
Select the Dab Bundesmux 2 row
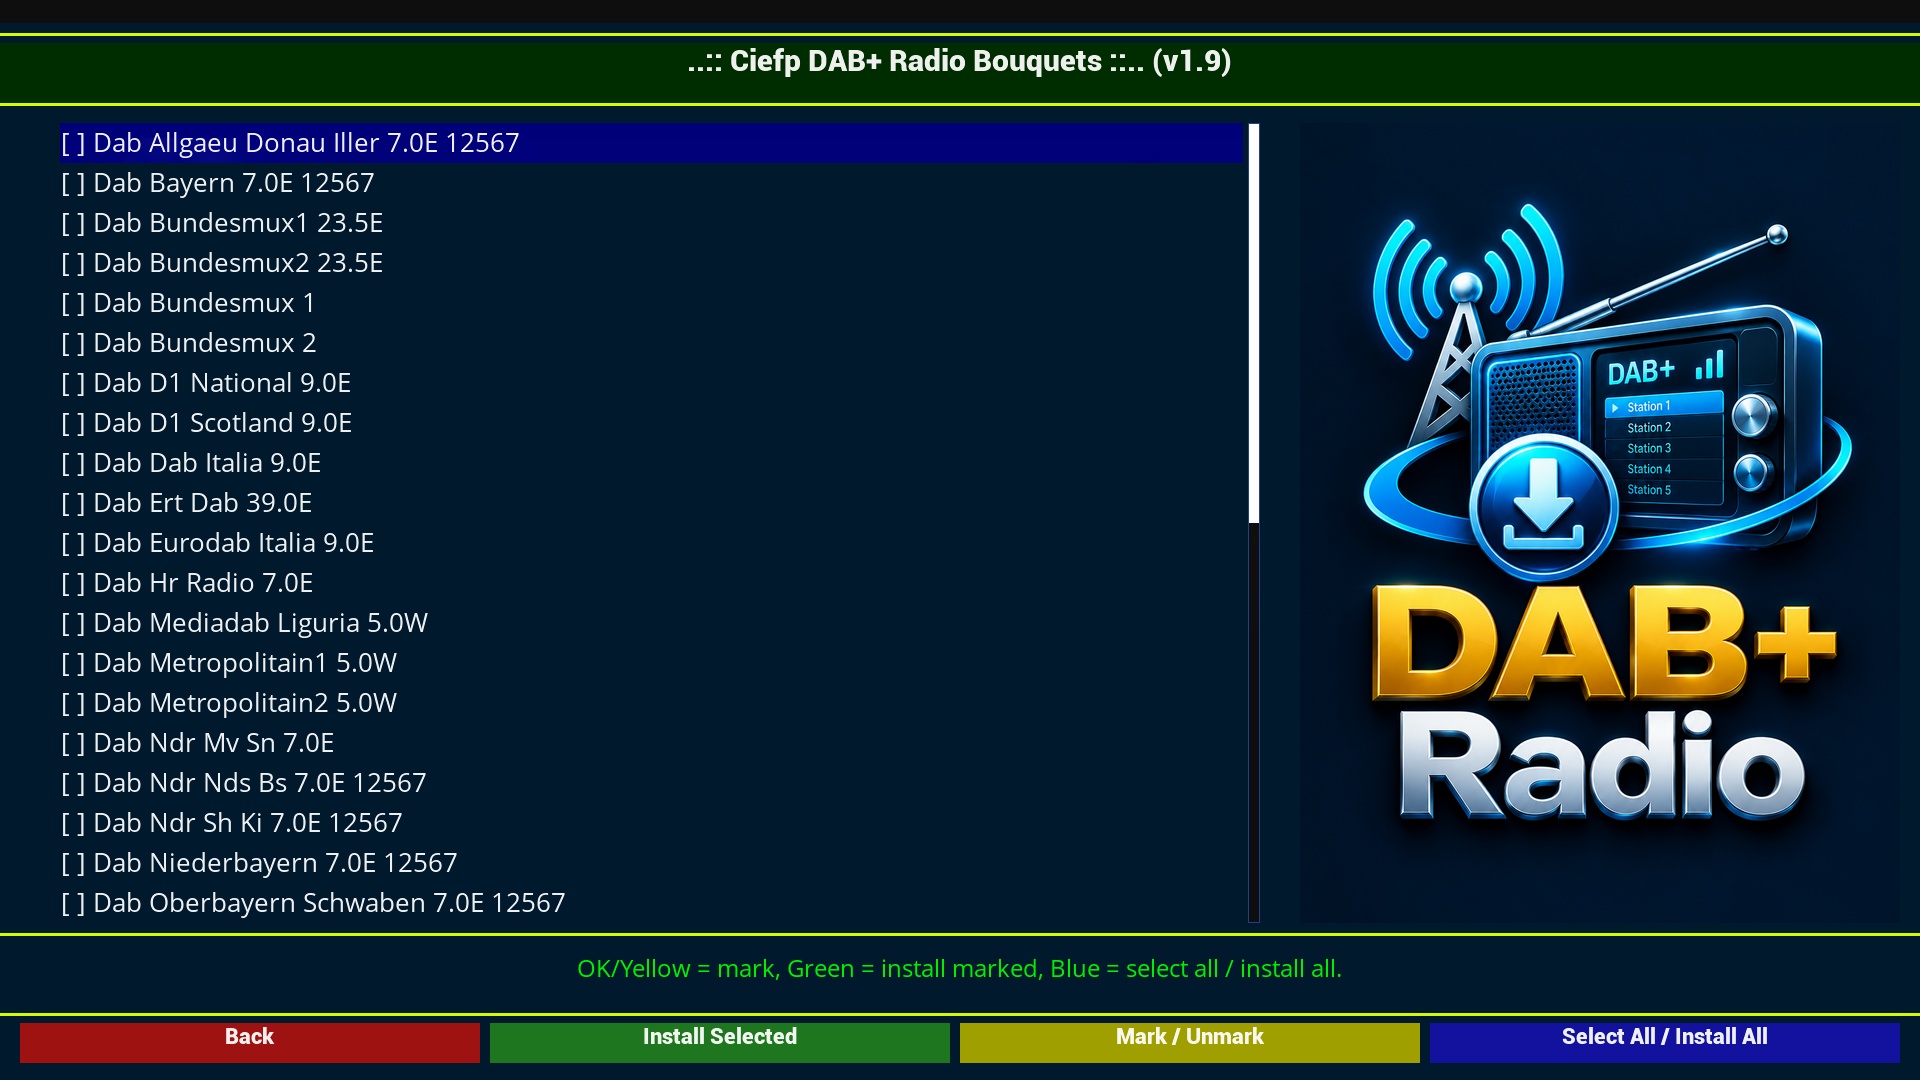(651, 343)
